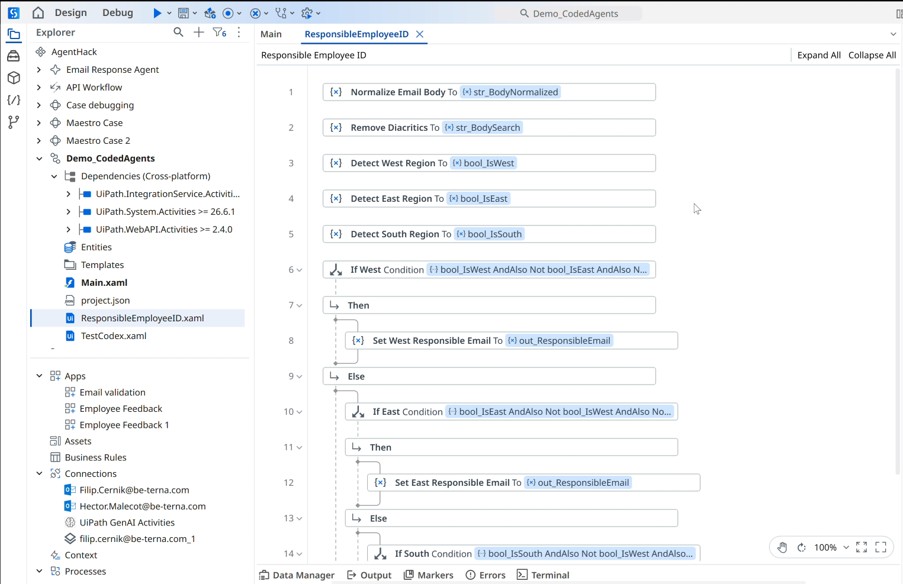Select the Normalize Email Body activity
The image size is (903, 584).
489,92
